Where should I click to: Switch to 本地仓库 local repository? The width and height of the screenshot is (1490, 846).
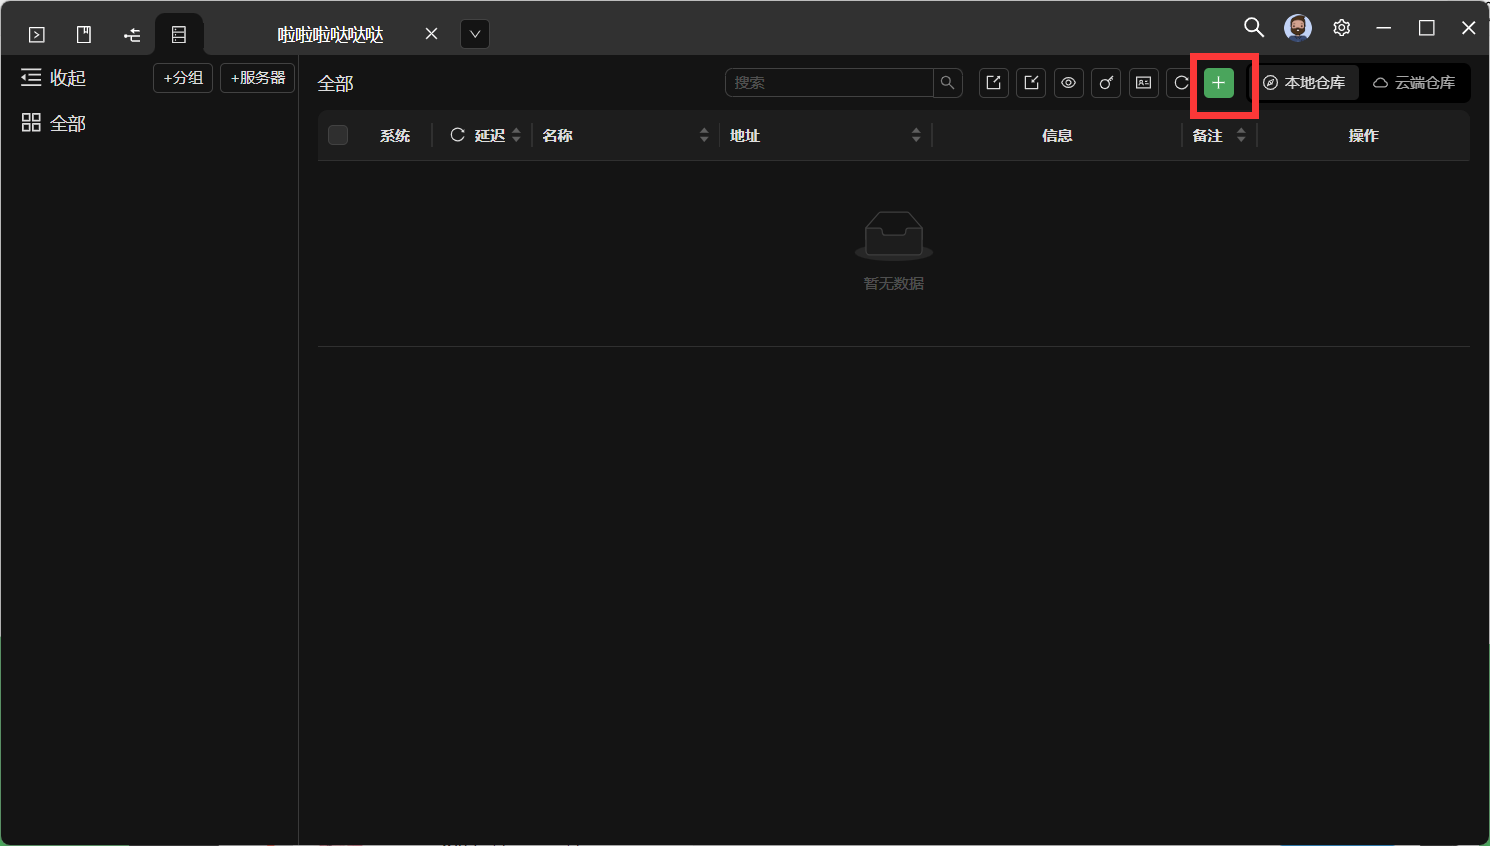pos(1305,83)
